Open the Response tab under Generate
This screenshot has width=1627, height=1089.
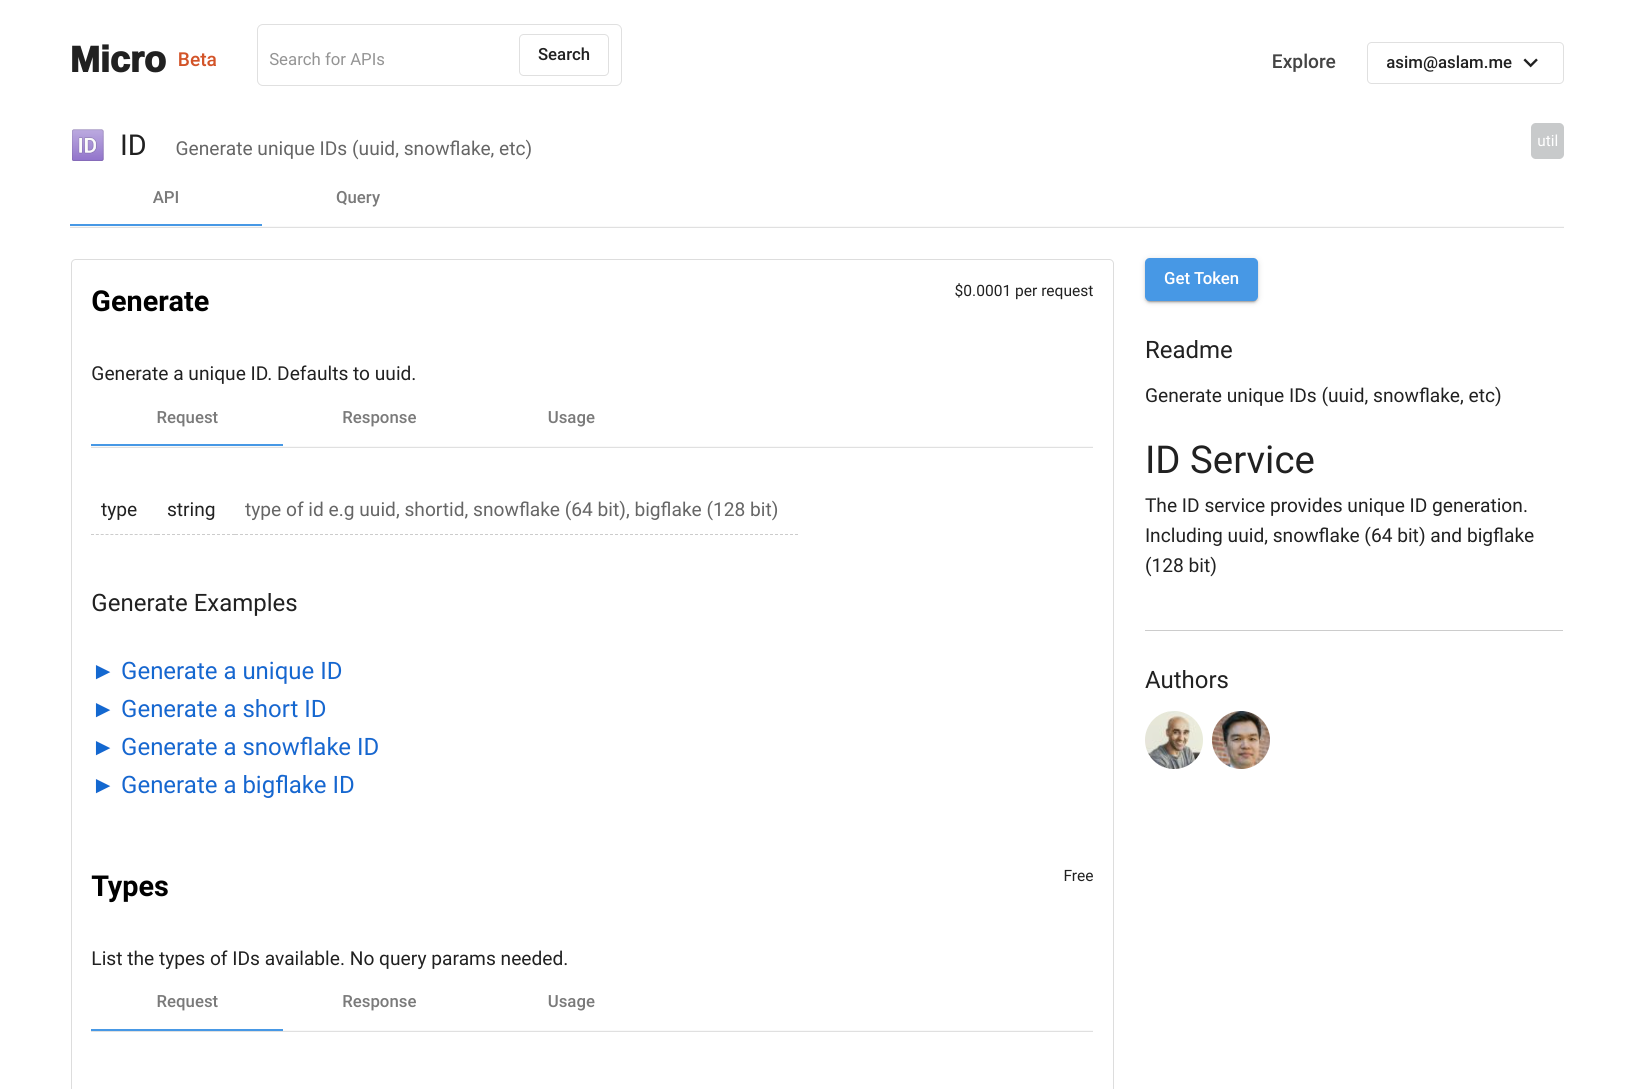point(379,418)
